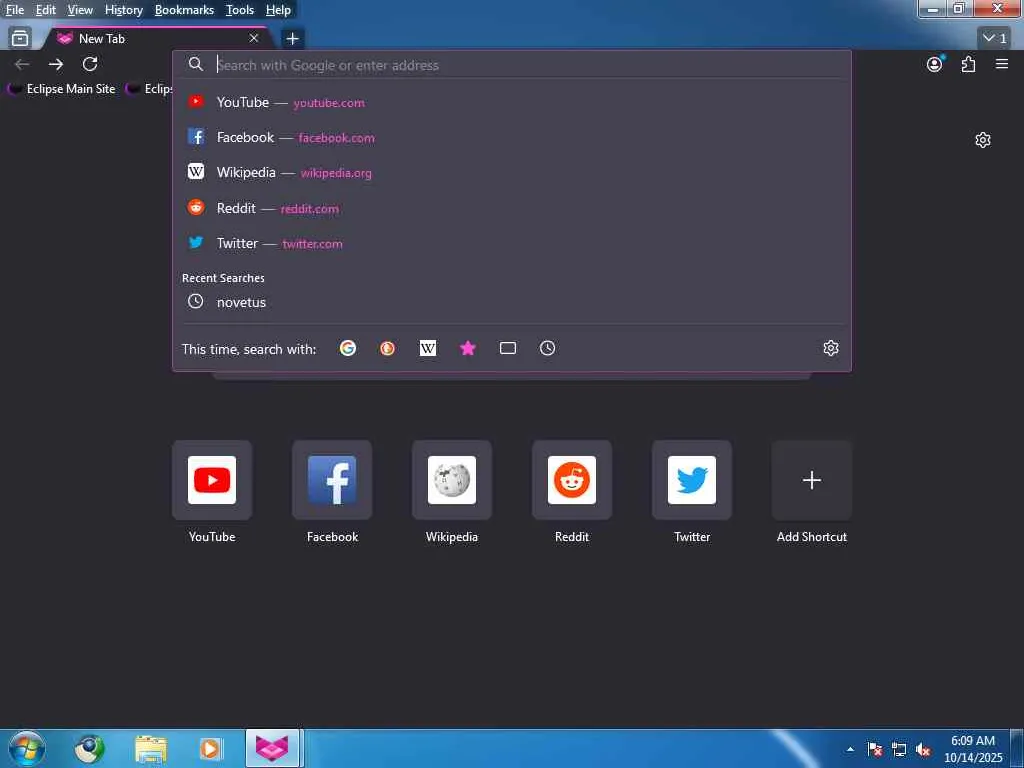Open Windows Start menu
Image resolution: width=1024 pixels, height=768 pixels.
point(27,748)
